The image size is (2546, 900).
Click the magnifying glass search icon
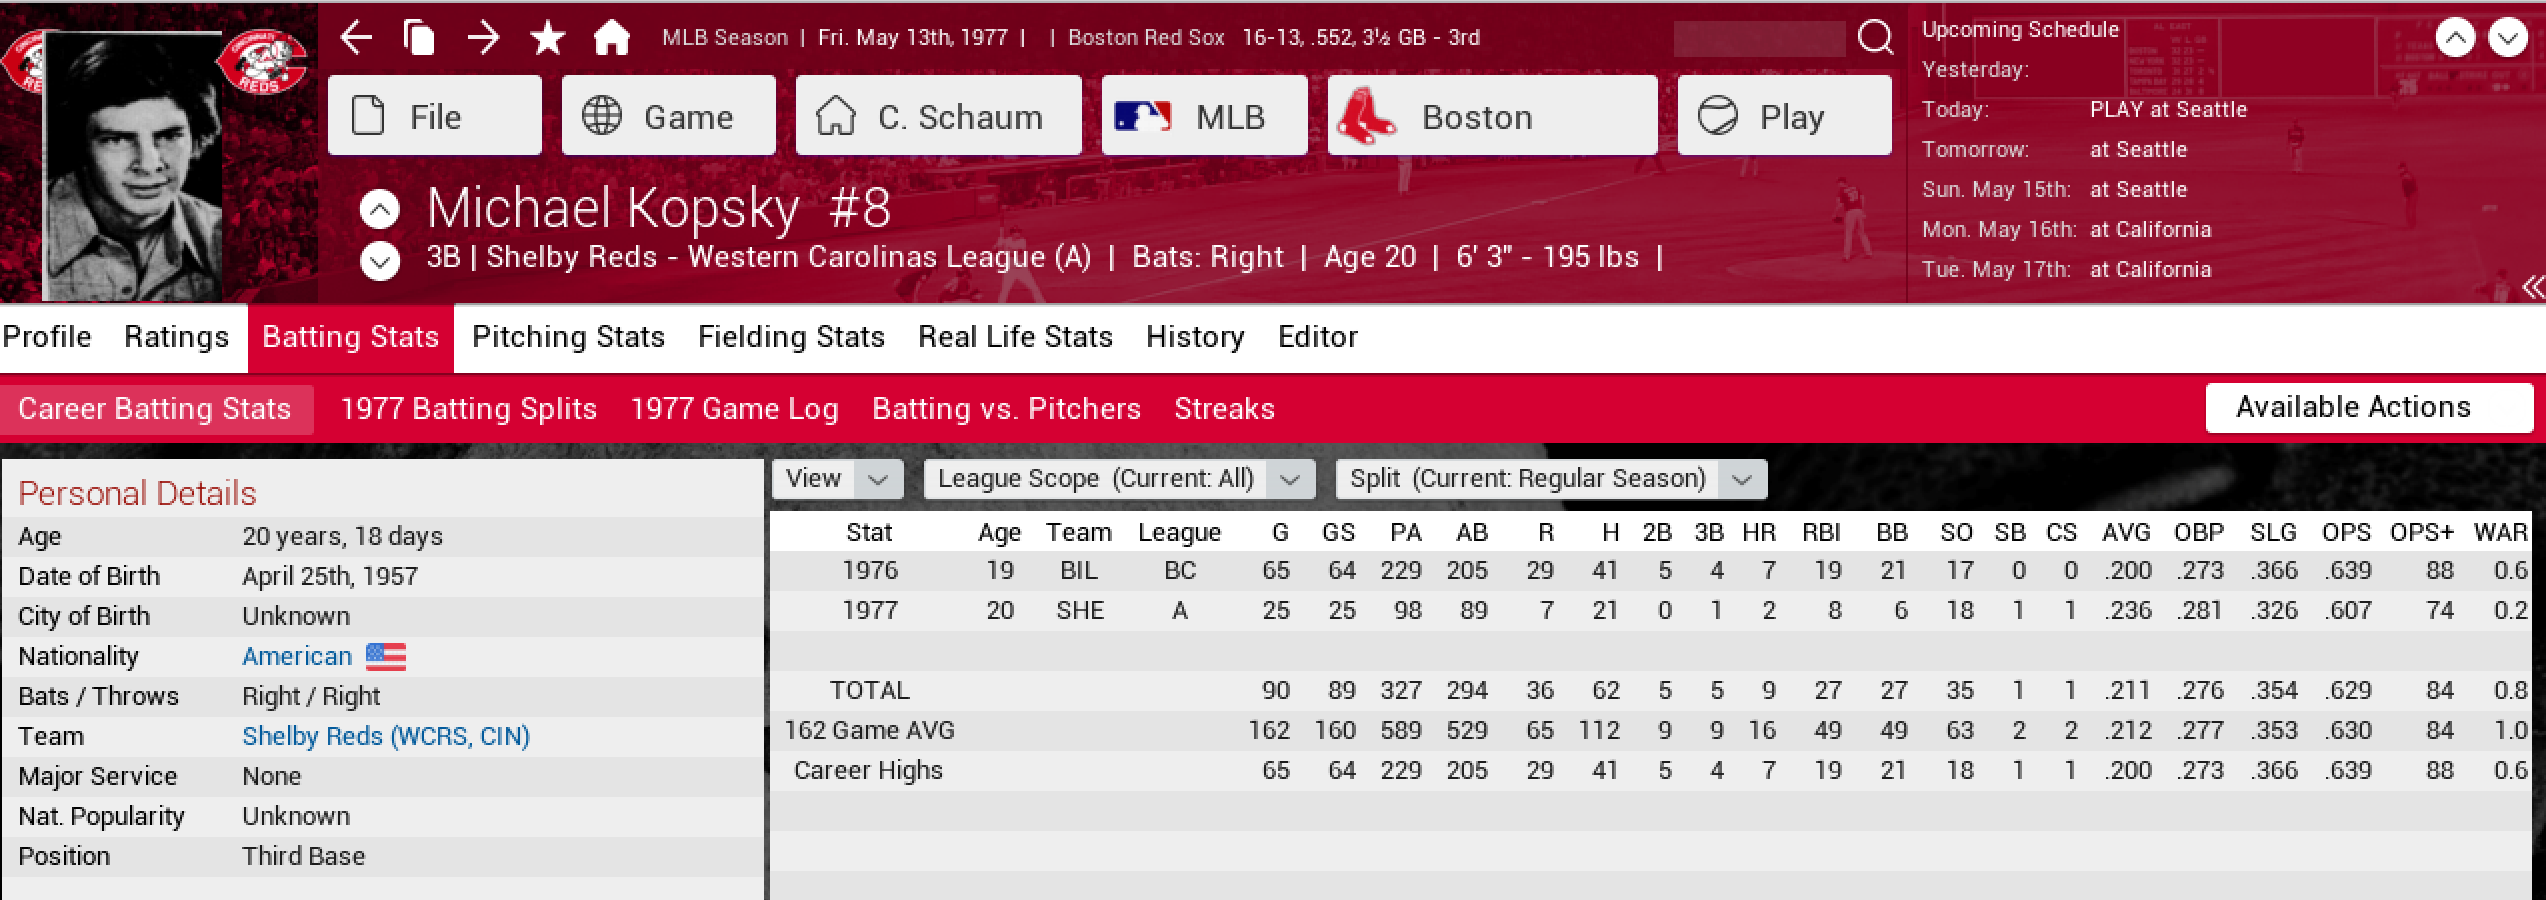click(1875, 38)
